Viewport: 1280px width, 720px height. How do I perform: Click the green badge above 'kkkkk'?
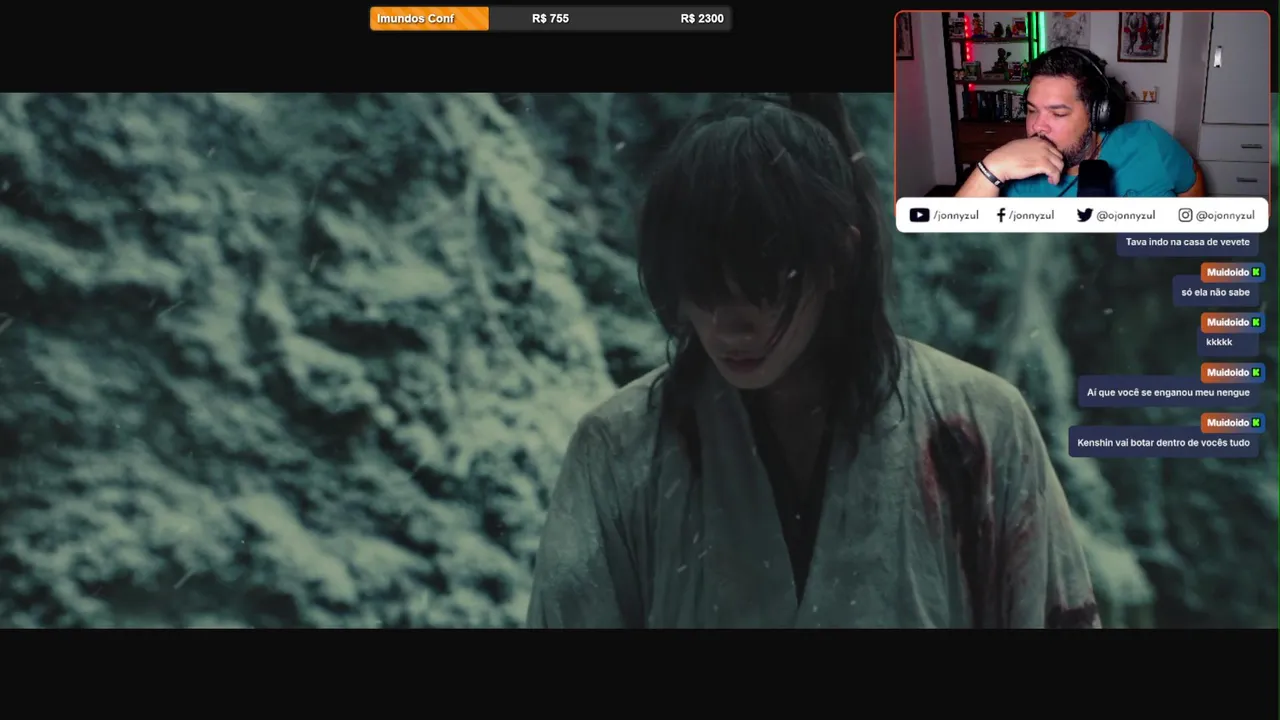pos(1257,322)
